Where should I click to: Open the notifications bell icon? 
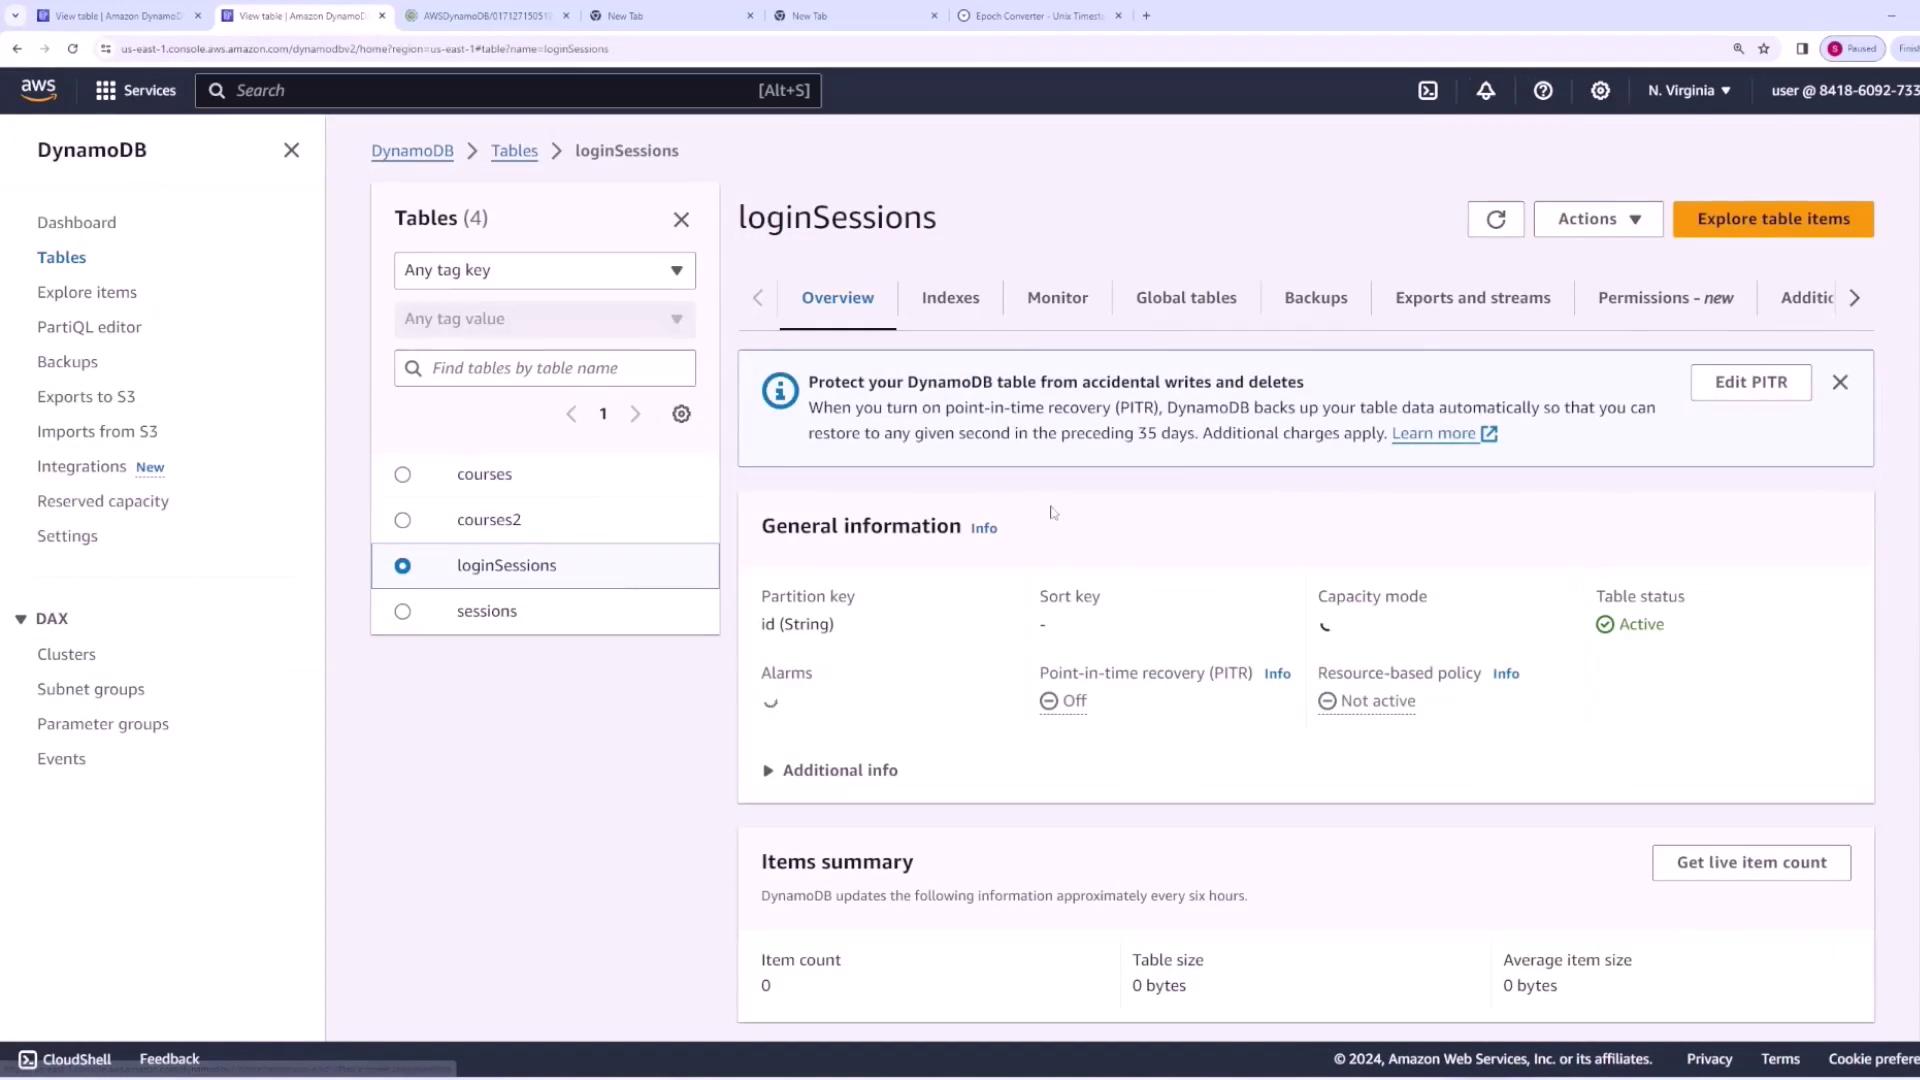pos(1486,91)
